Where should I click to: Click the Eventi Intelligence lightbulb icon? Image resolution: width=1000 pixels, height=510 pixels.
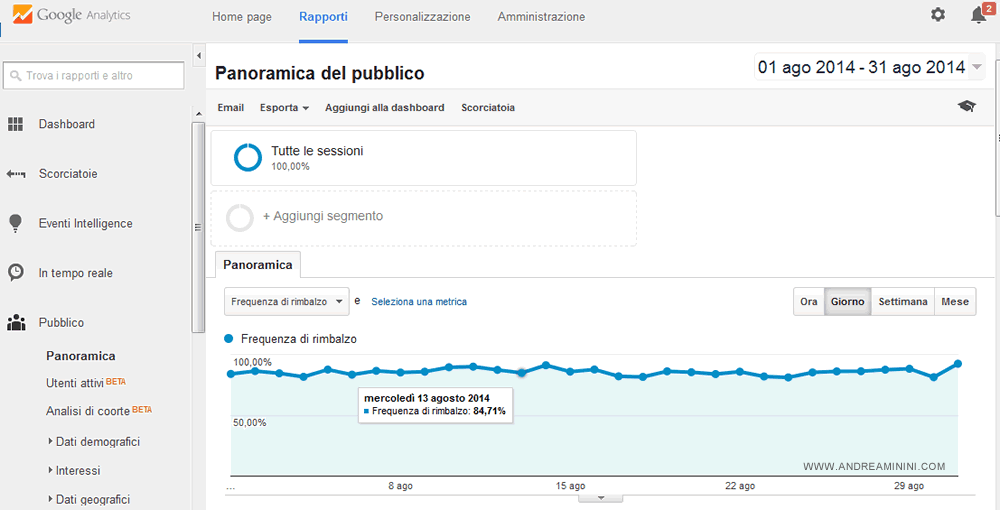coord(16,223)
